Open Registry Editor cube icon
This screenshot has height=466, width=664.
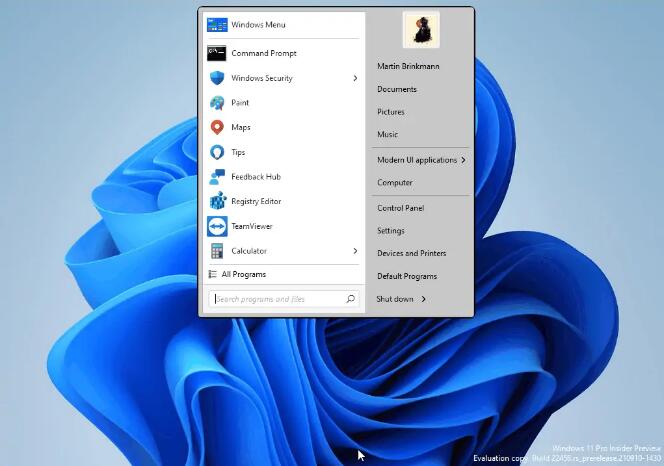pyautogui.click(x=218, y=201)
